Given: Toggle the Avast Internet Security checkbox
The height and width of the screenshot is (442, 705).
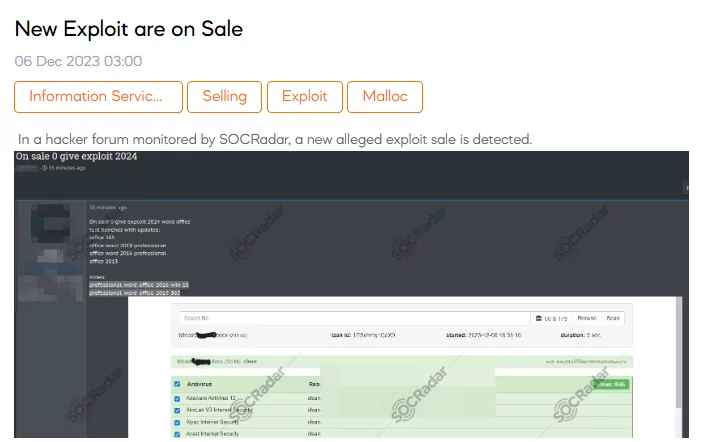Looking at the screenshot, I should pyautogui.click(x=177, y=434).
